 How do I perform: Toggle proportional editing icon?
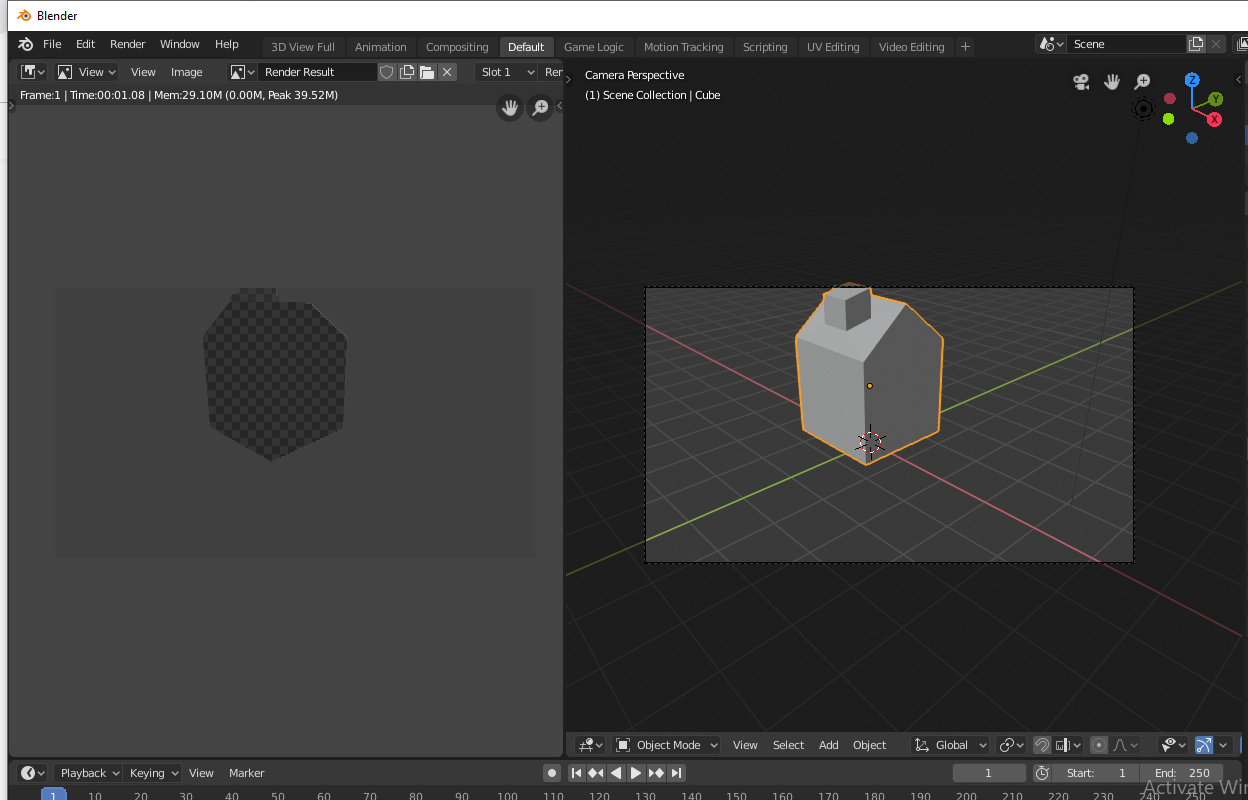[x=1099, y=745]
